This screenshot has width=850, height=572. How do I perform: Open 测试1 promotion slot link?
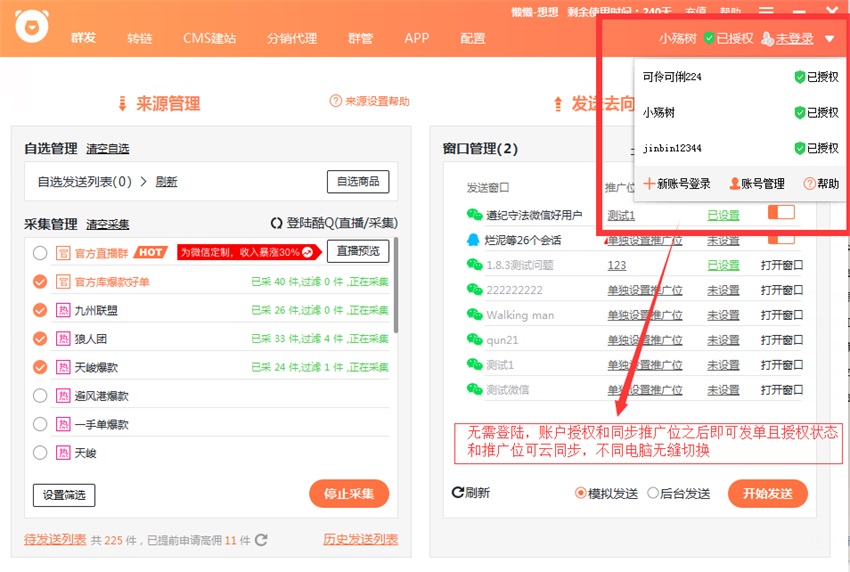[x=621, y=215]
